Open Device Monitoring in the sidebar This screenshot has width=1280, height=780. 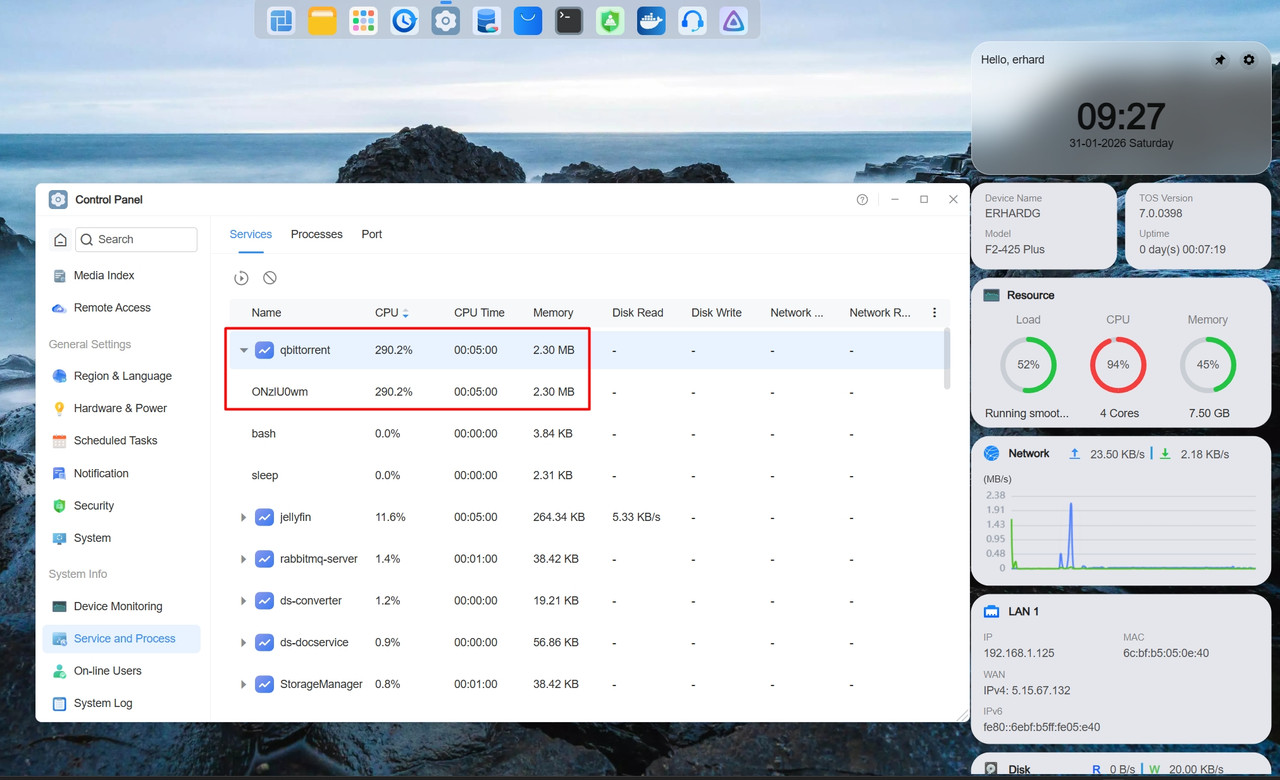[121, 606]
